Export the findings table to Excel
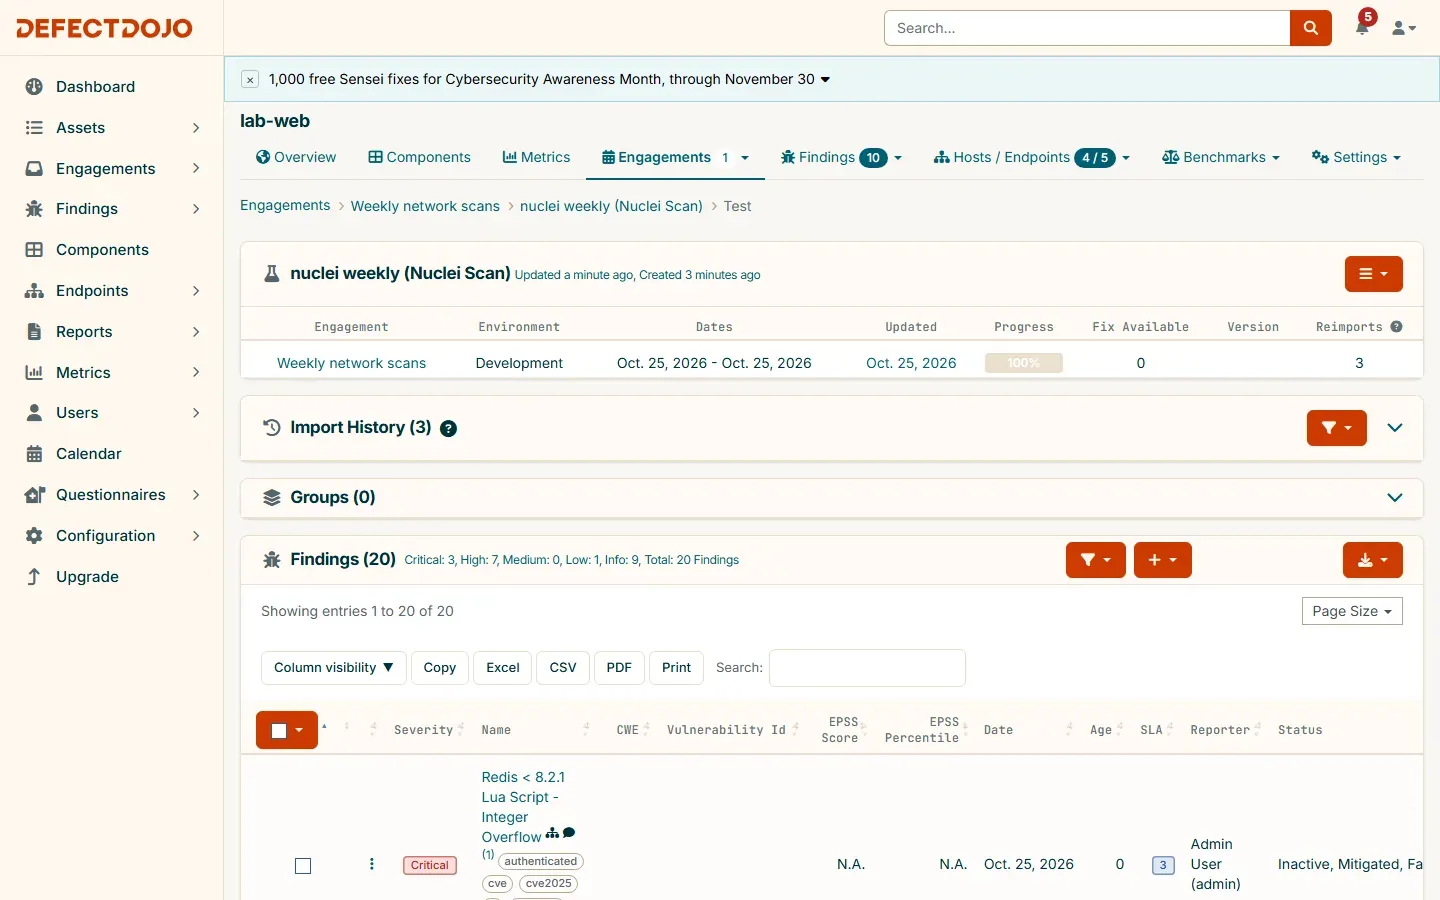 [503, 668]
